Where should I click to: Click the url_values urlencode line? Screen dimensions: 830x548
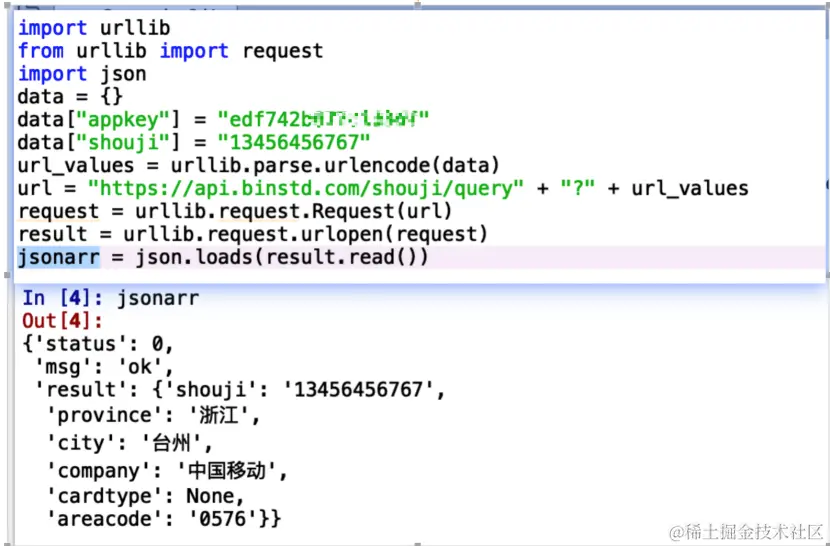click(258, 166)
